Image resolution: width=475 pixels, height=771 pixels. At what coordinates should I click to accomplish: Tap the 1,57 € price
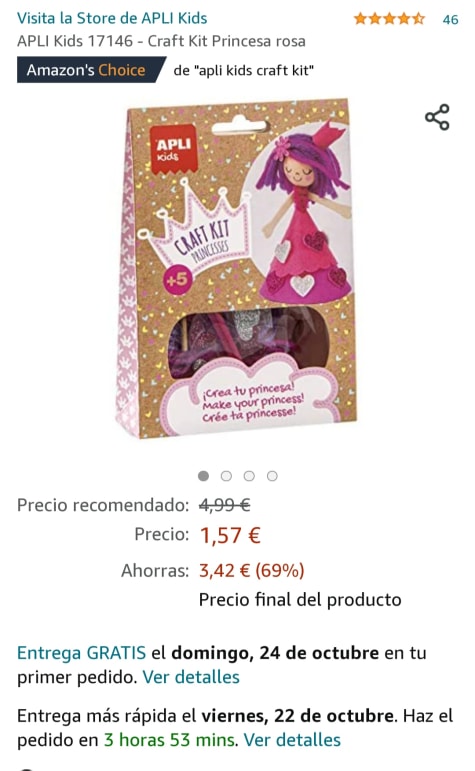tap(230, 535)
